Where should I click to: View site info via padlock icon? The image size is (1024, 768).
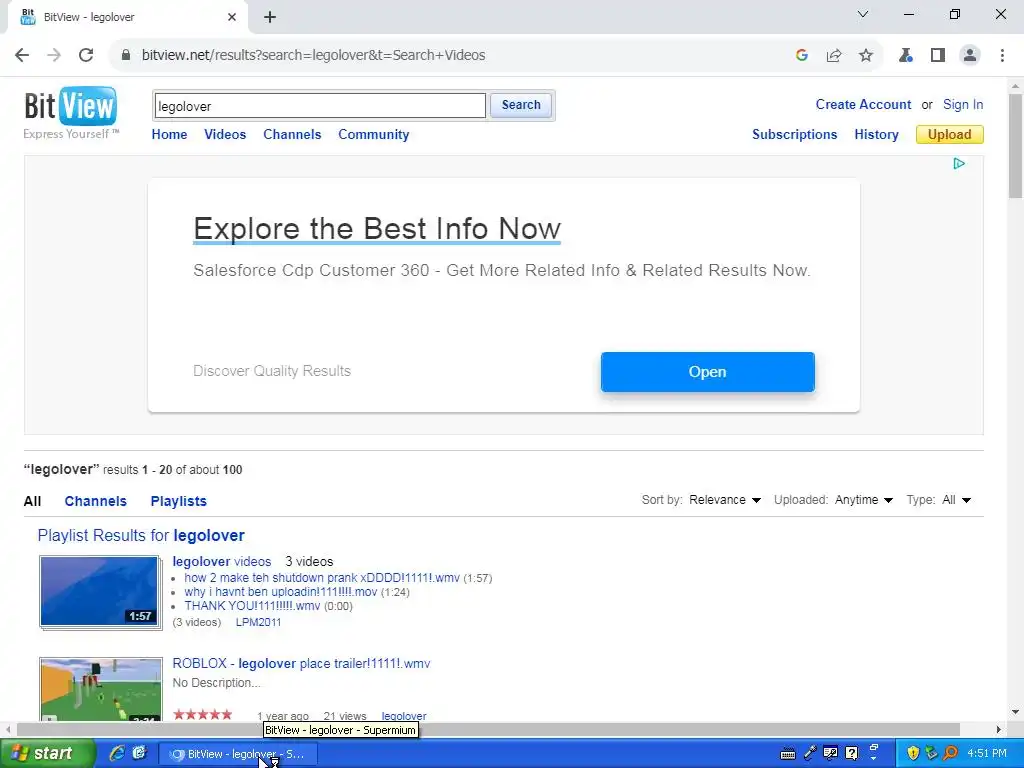point(125,56)
